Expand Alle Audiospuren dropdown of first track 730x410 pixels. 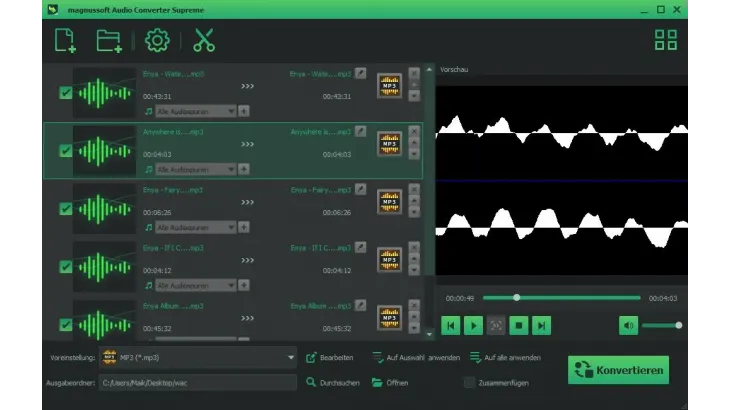click(231, 112)
